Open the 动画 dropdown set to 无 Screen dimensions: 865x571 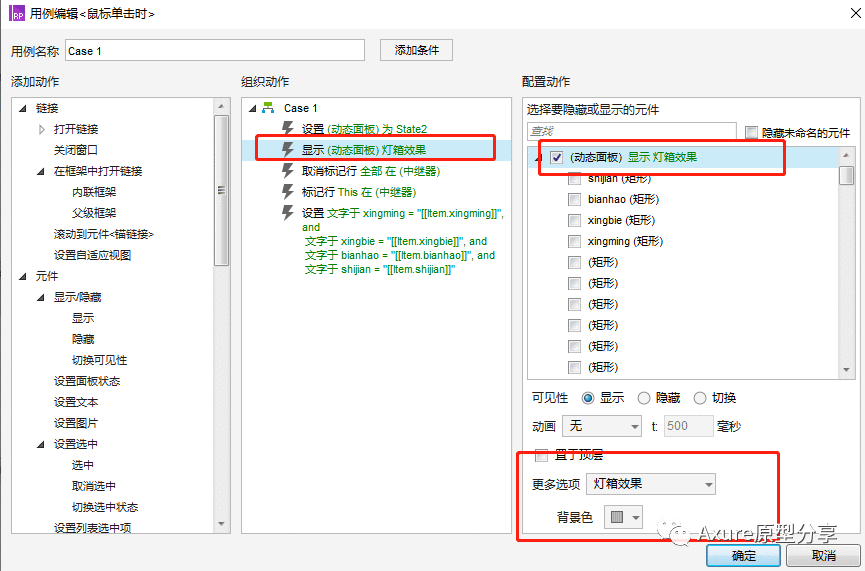[x=602, y=426]
